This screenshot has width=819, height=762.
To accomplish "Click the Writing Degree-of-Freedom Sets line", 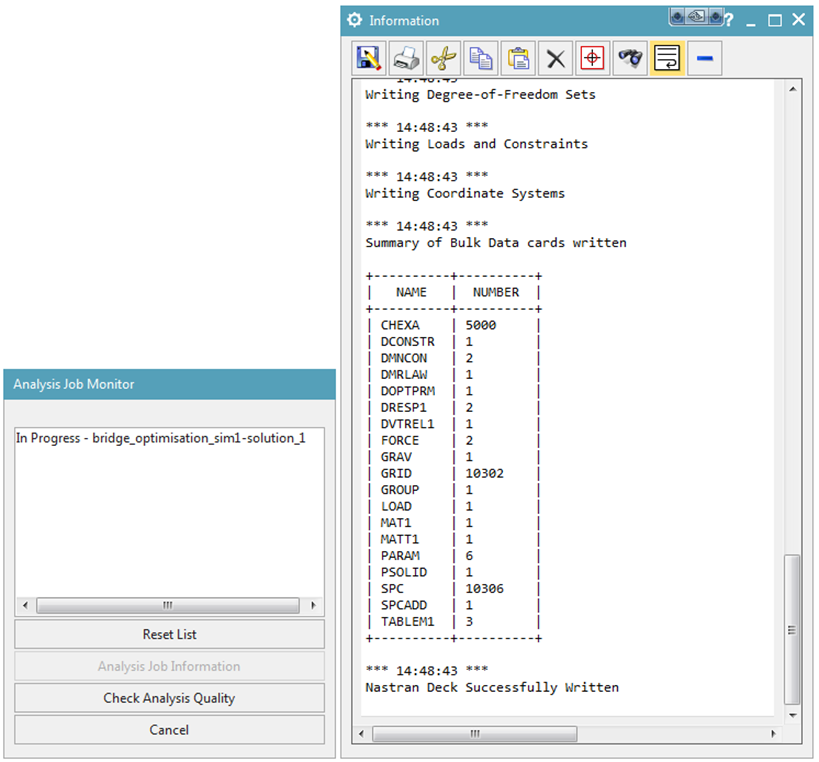I will pos(480,95).
